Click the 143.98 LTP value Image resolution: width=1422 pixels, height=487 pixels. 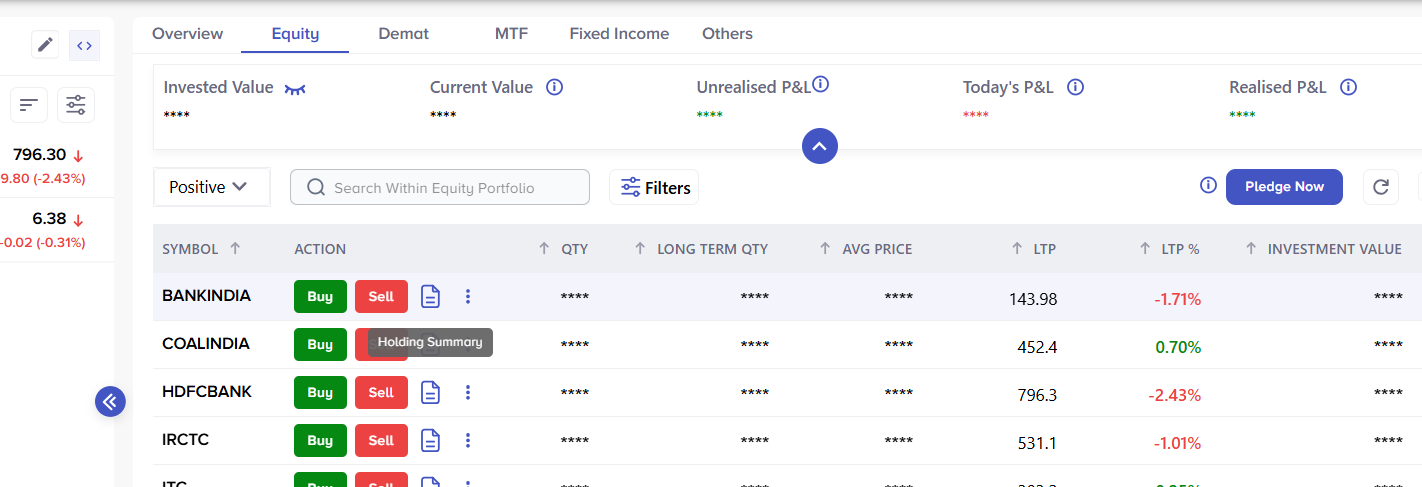pos(1033,299)
